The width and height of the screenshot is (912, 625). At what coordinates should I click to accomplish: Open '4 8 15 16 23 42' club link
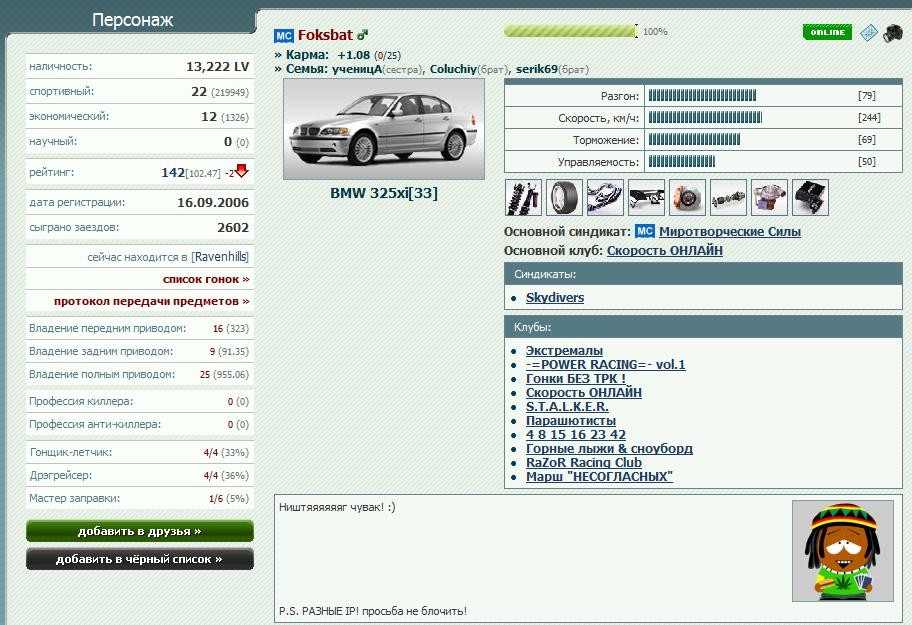point(576,434)
